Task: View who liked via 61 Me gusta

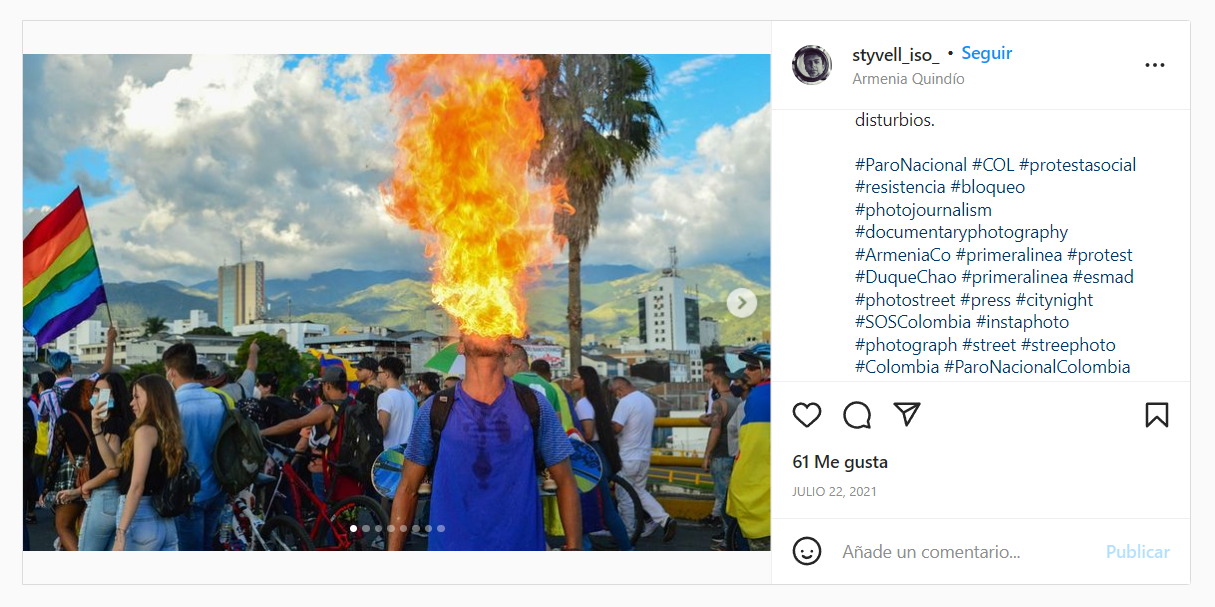Action: (840, 462)
